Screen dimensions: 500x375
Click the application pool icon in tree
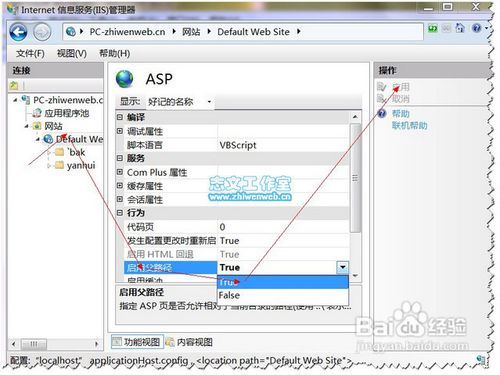click(x=37, y=113)
